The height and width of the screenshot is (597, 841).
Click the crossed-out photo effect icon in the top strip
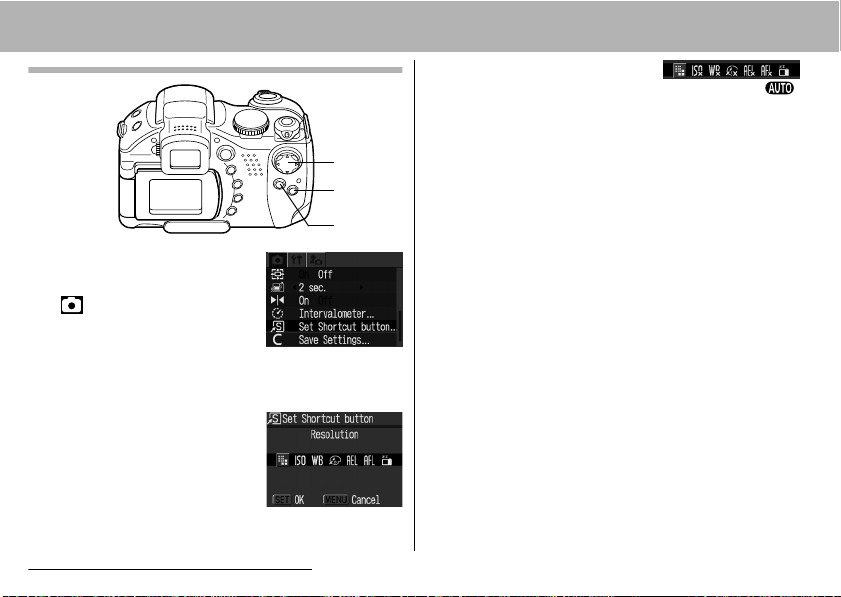pyautogui.click(x=732, y=70)
